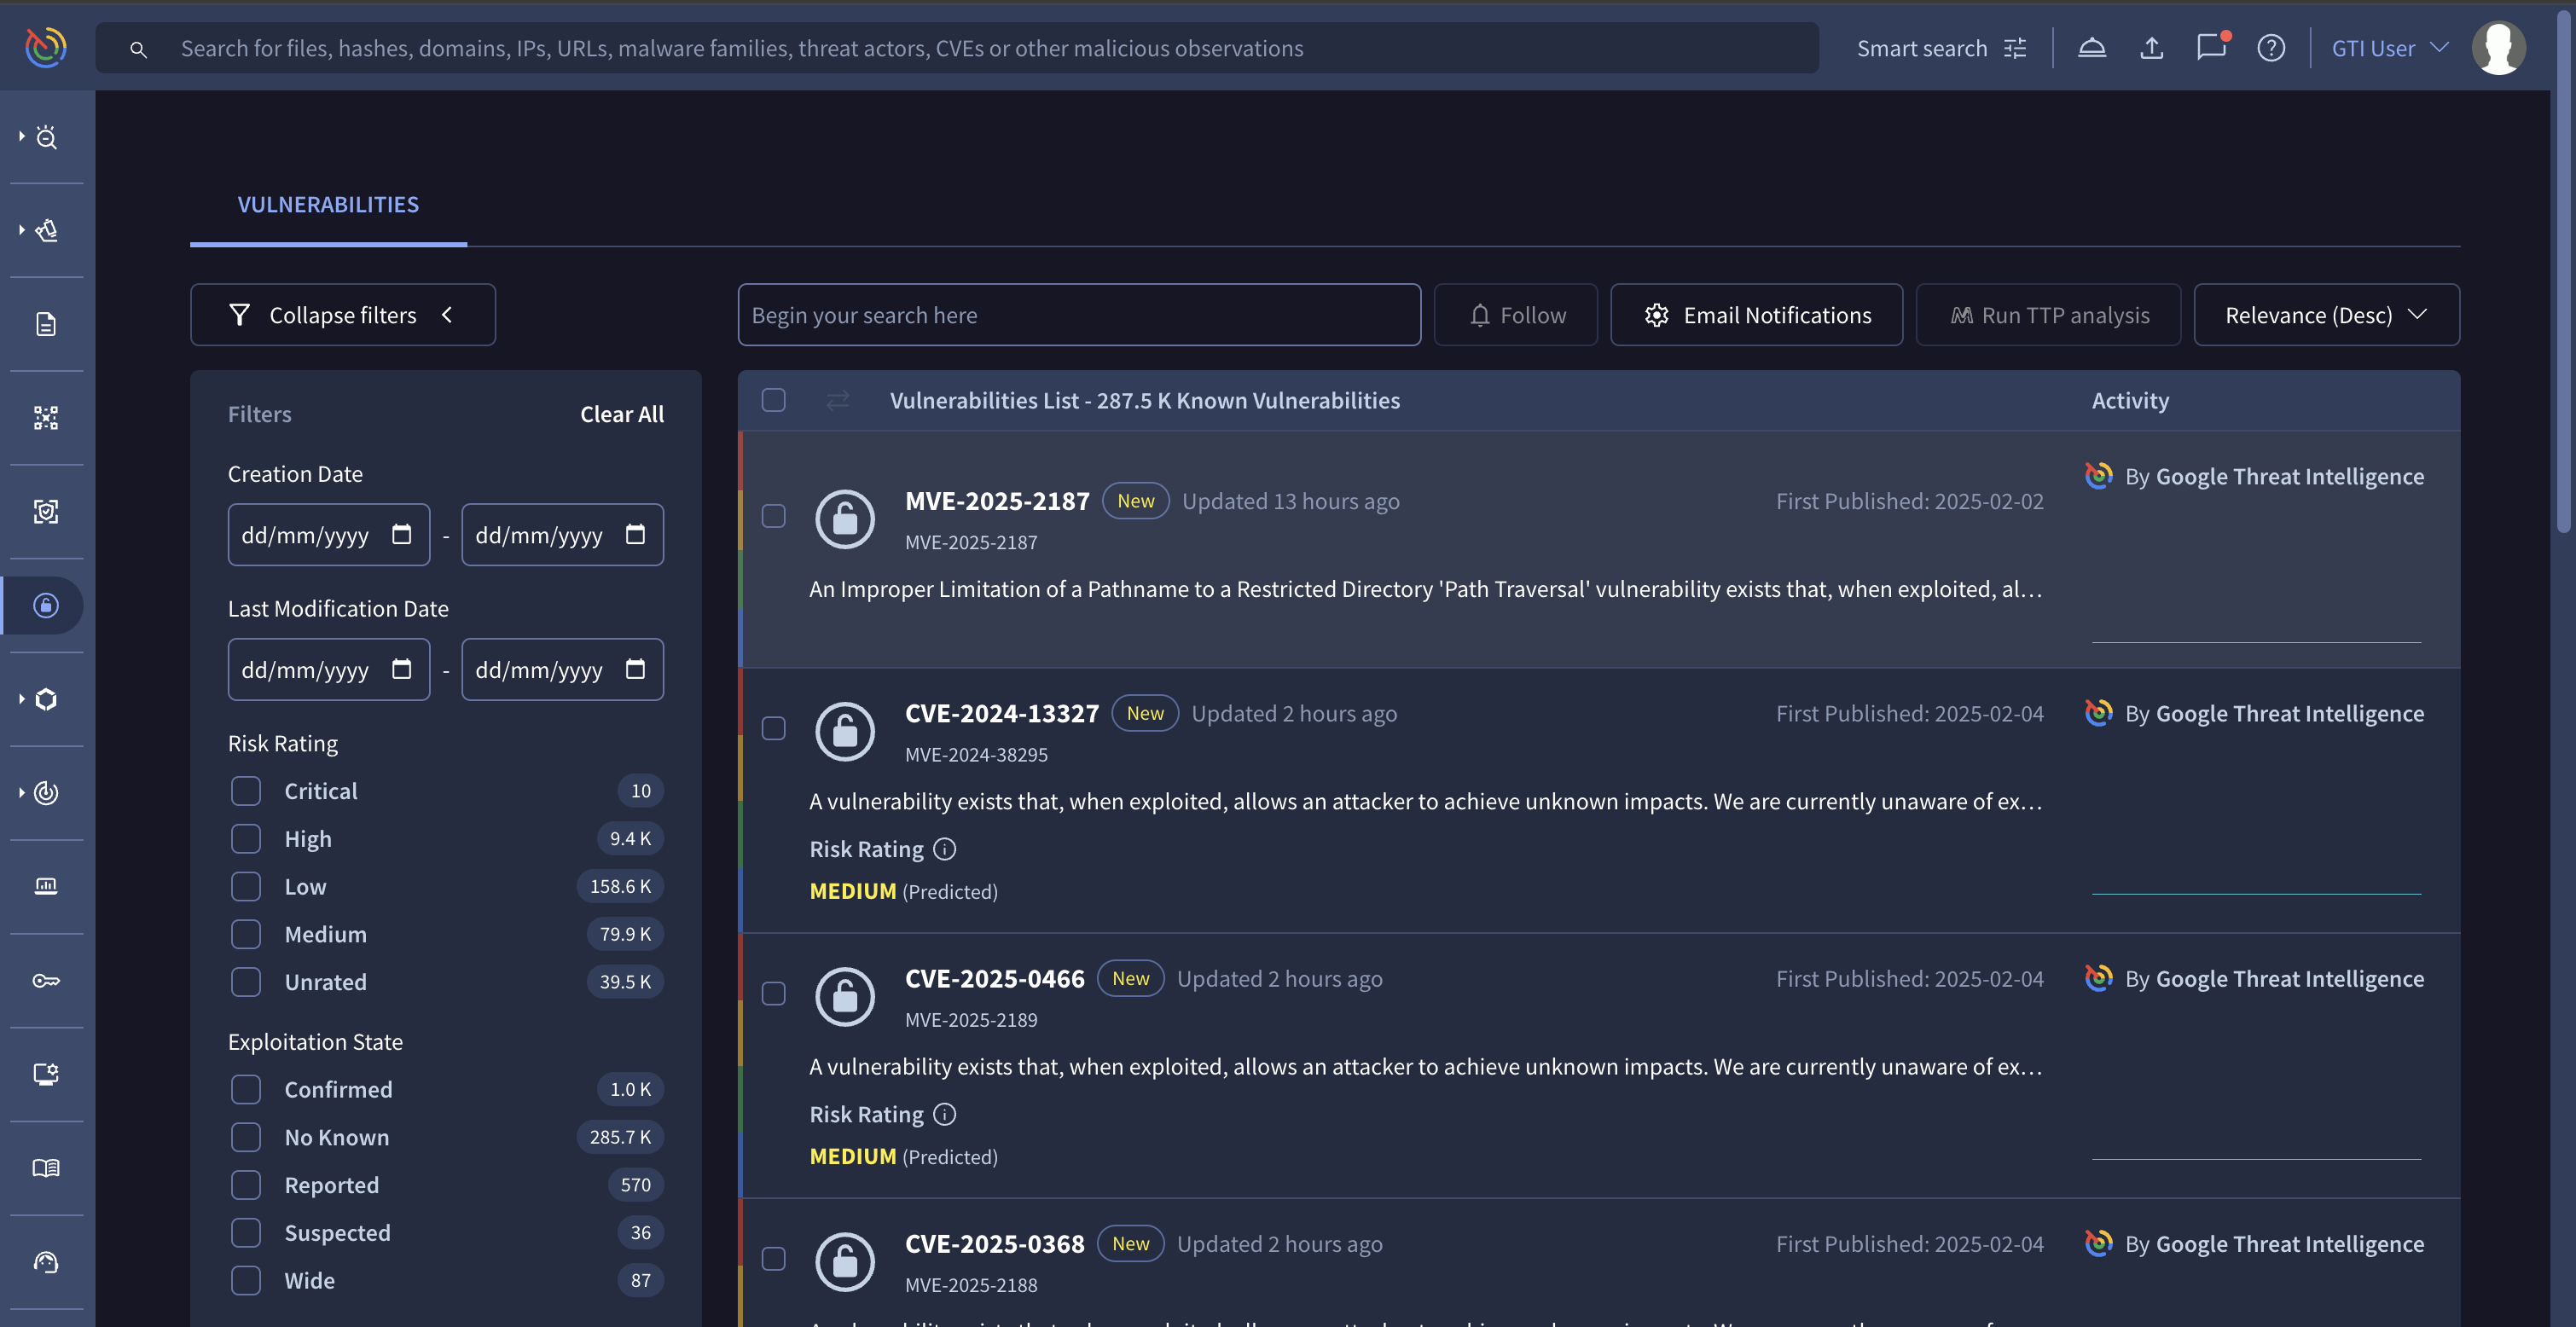Tick the select-all vulnerabilities checkbox

pyautogui.click(x=773, y=400)
